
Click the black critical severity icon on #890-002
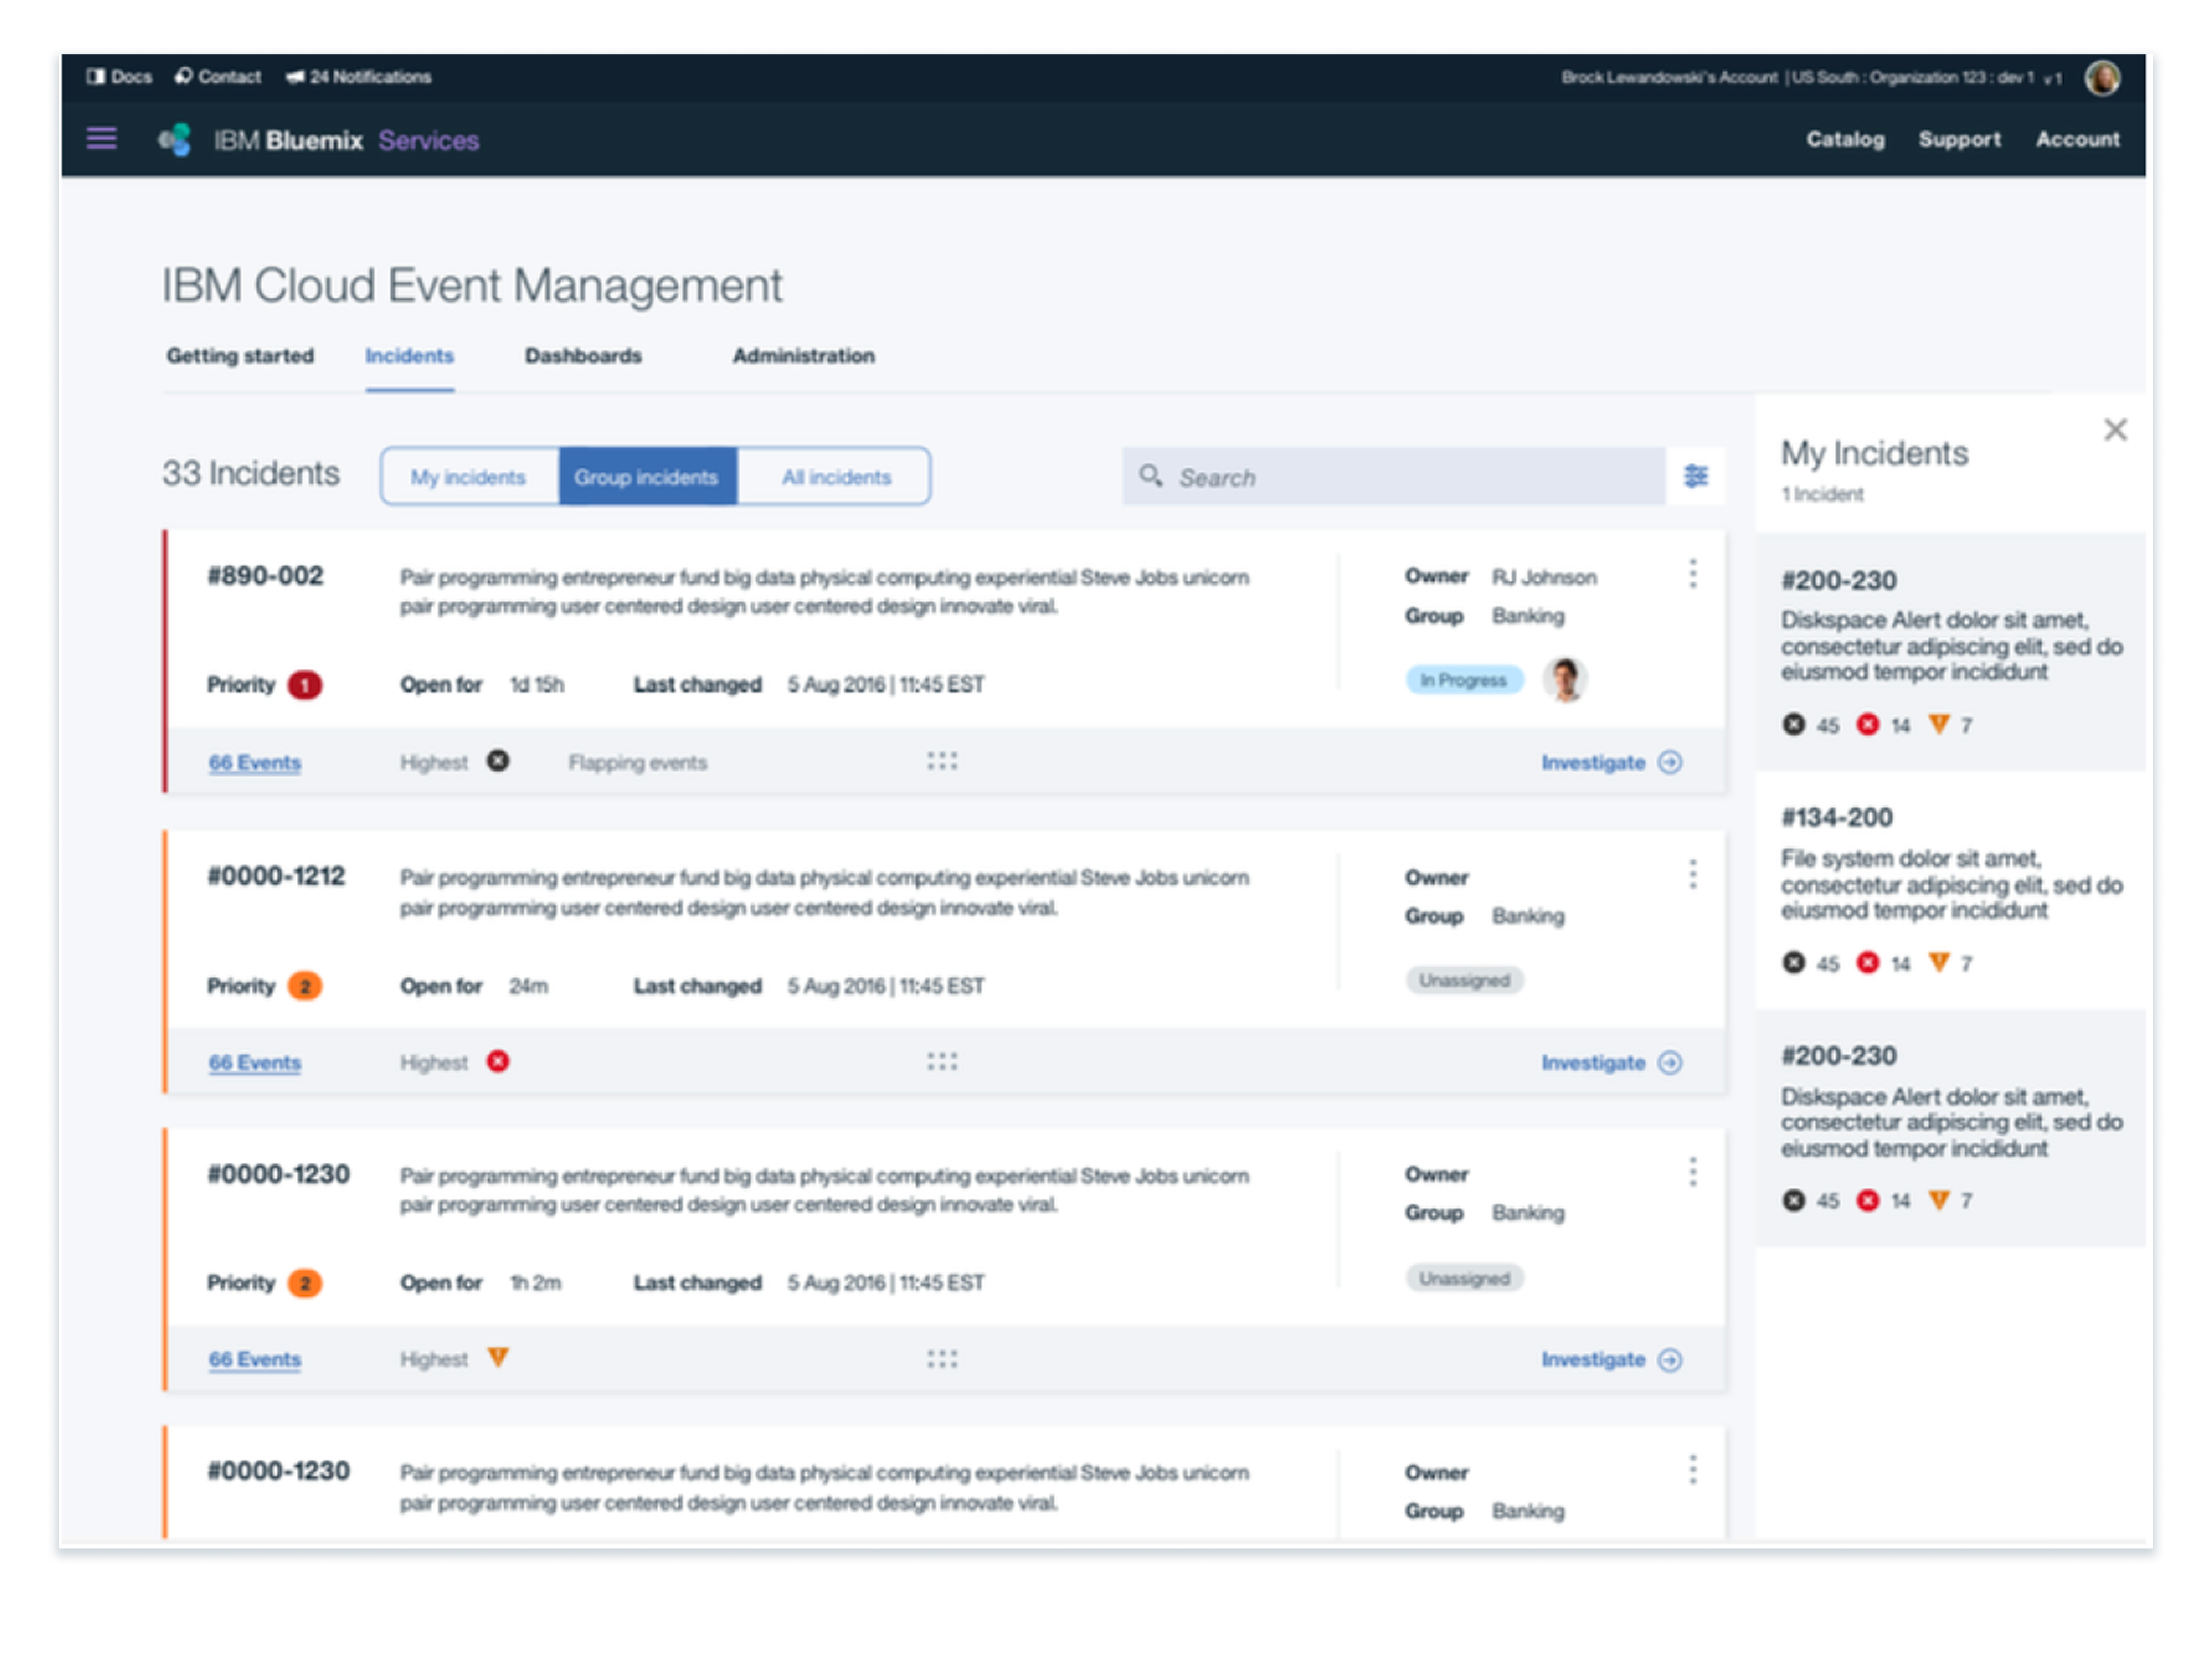[x=498, y=761]
